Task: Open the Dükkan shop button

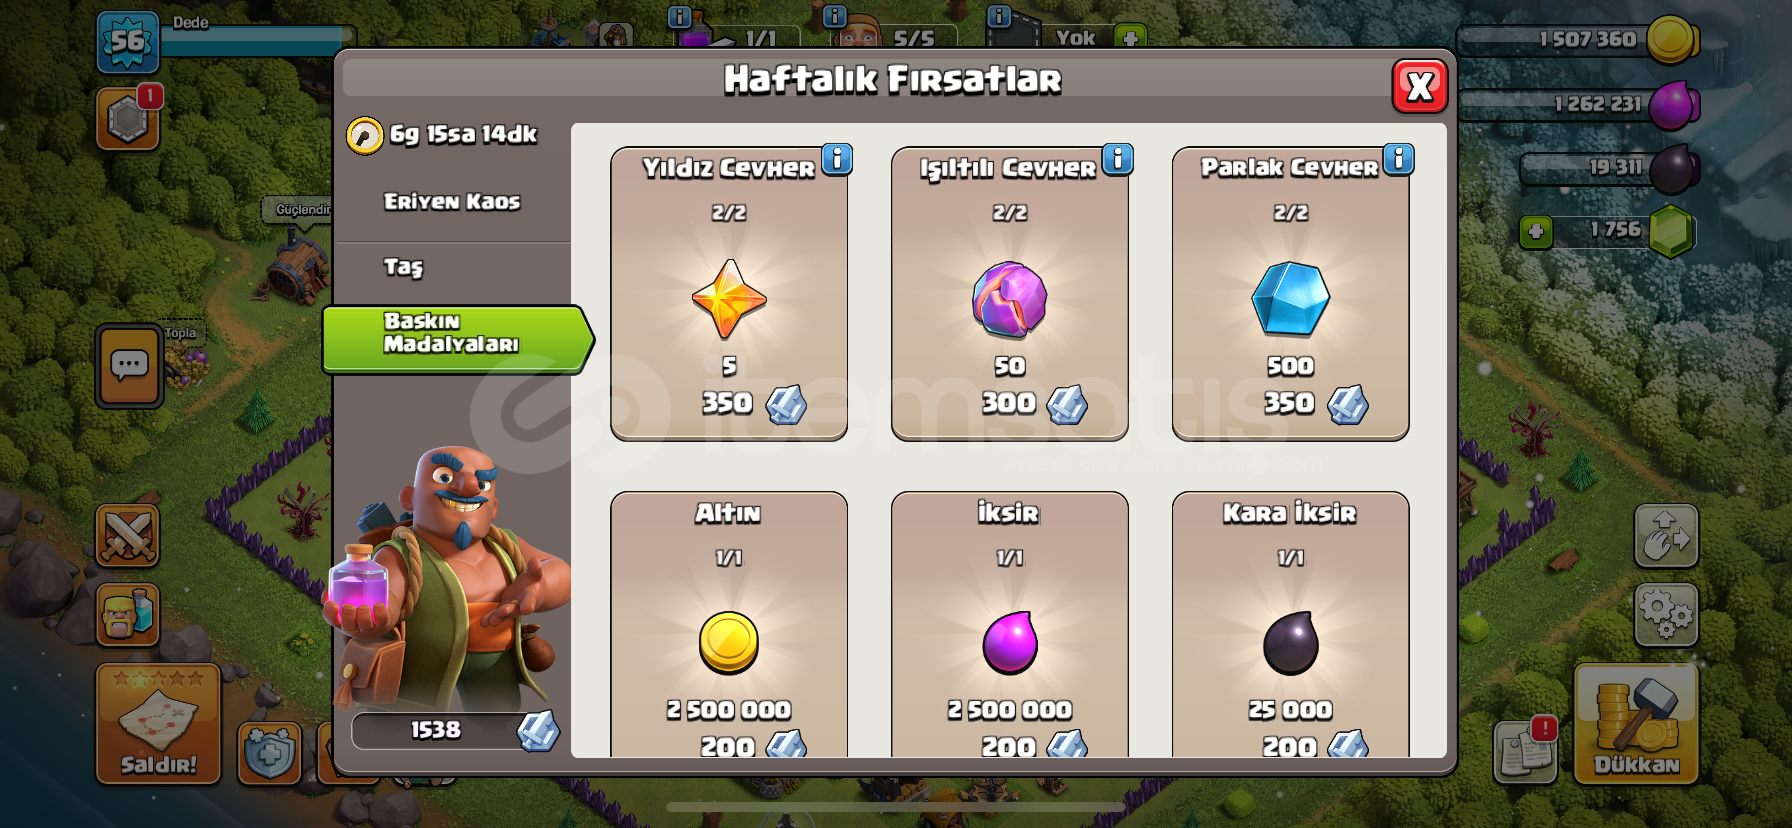Action: pyautogui.click(x=1636, y=722)
